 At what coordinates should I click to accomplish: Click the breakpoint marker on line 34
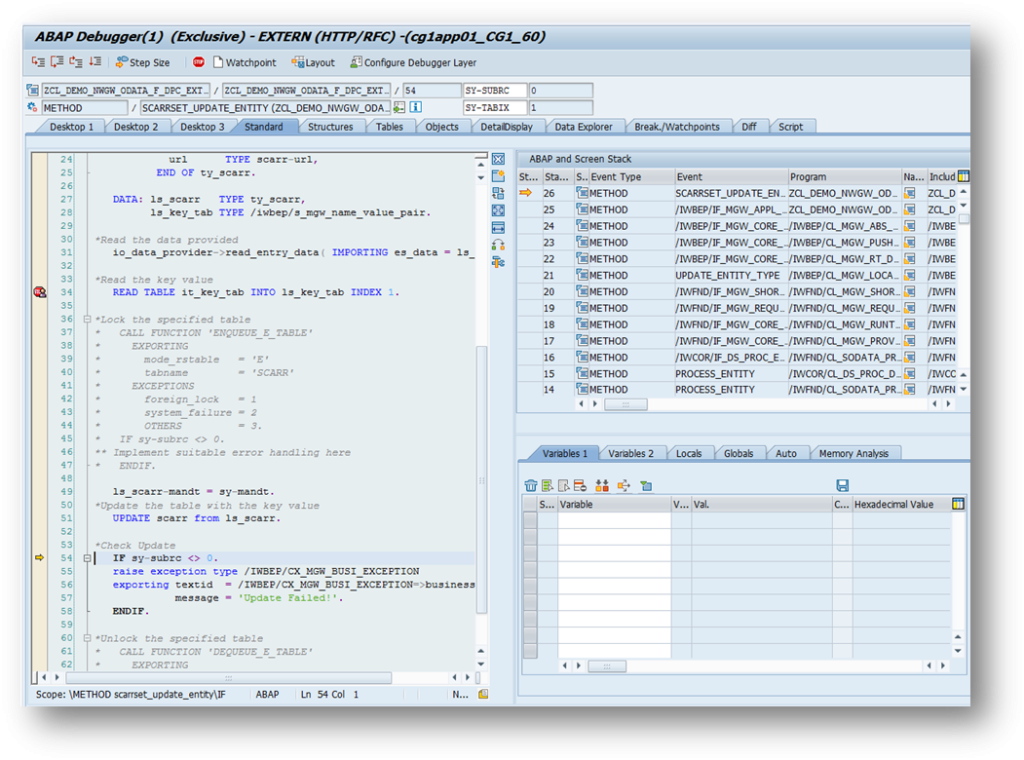(x=40, y=292)
